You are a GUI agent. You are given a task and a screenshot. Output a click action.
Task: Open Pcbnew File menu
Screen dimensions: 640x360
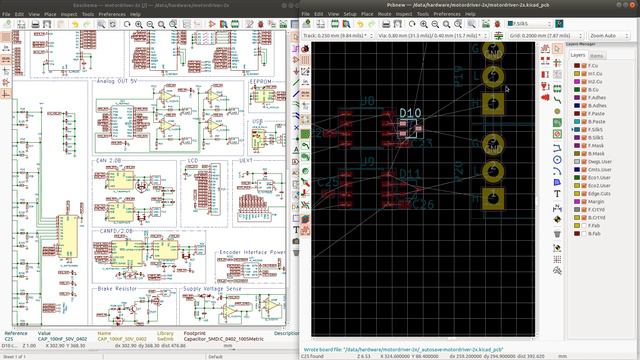coord(305,14)
